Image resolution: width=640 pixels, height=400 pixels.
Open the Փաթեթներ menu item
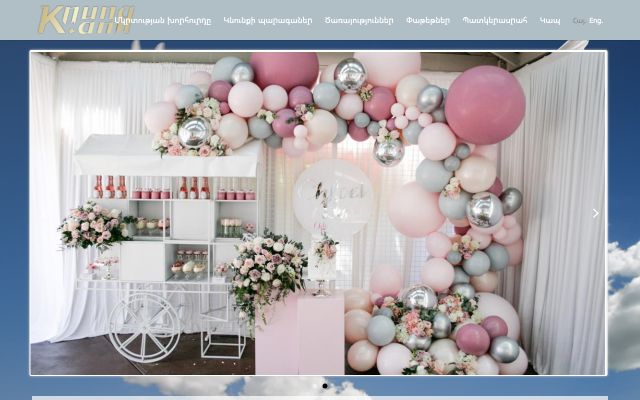pyautogui.click(x=428, y=20)
